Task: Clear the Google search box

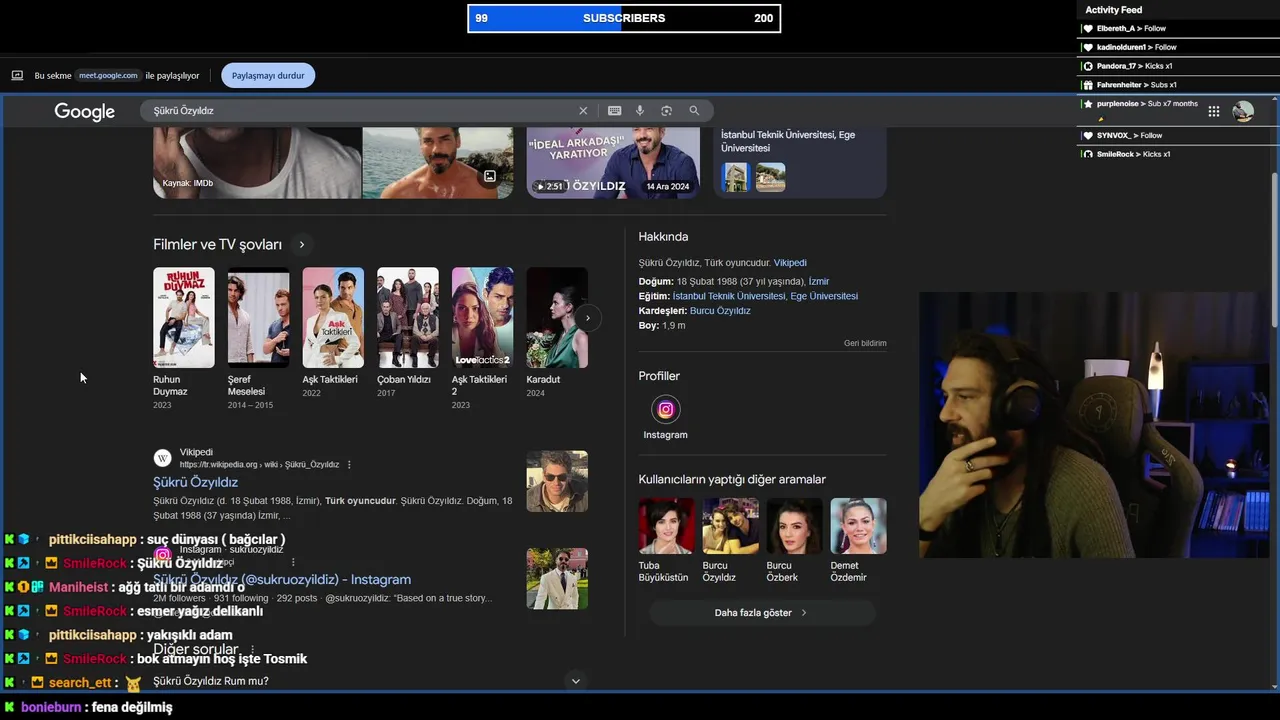Action: pyautogui.click(x=583, y=111)
